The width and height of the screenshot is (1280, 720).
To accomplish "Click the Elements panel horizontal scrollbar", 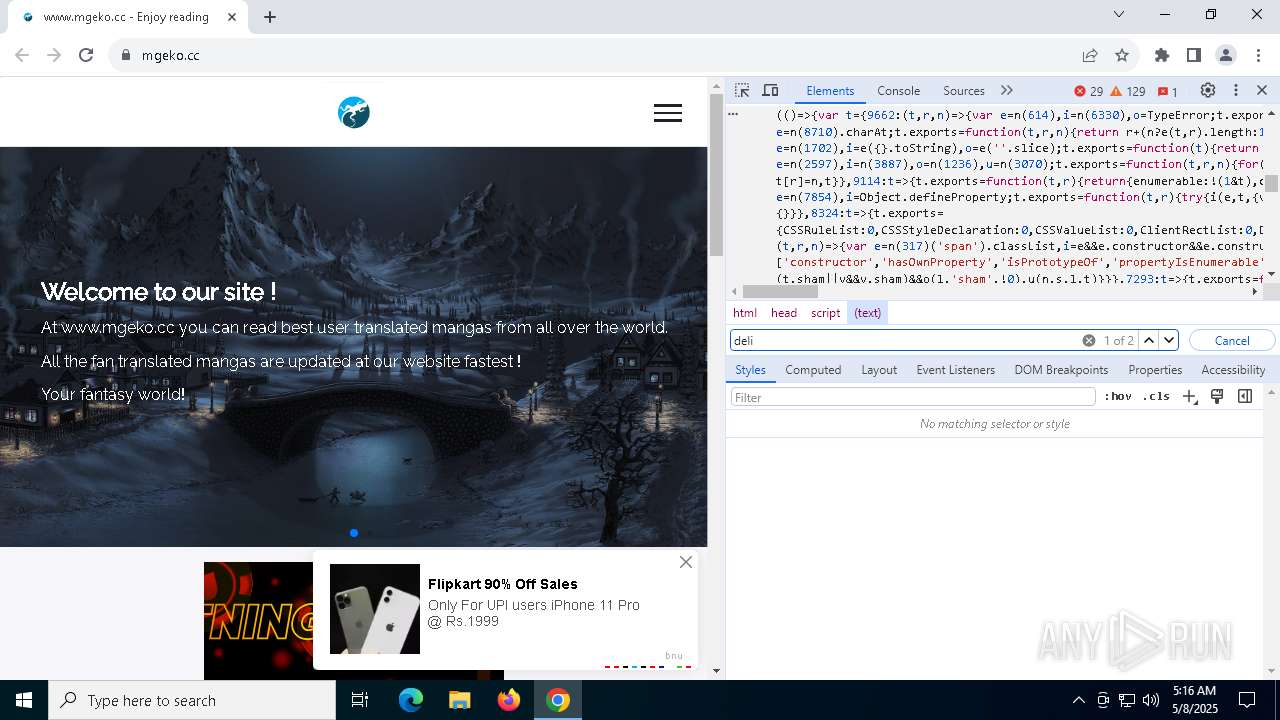I will (780, 292).
